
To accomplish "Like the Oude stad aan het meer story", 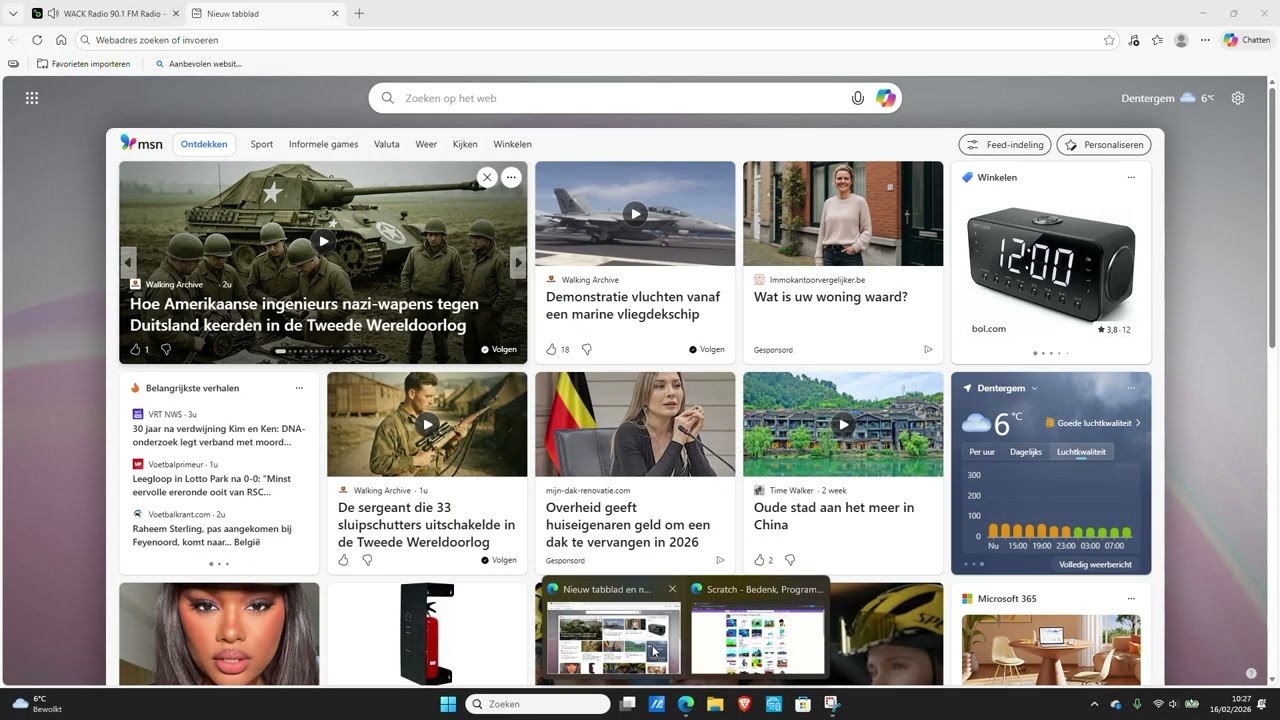I will [x=759, y=560].
